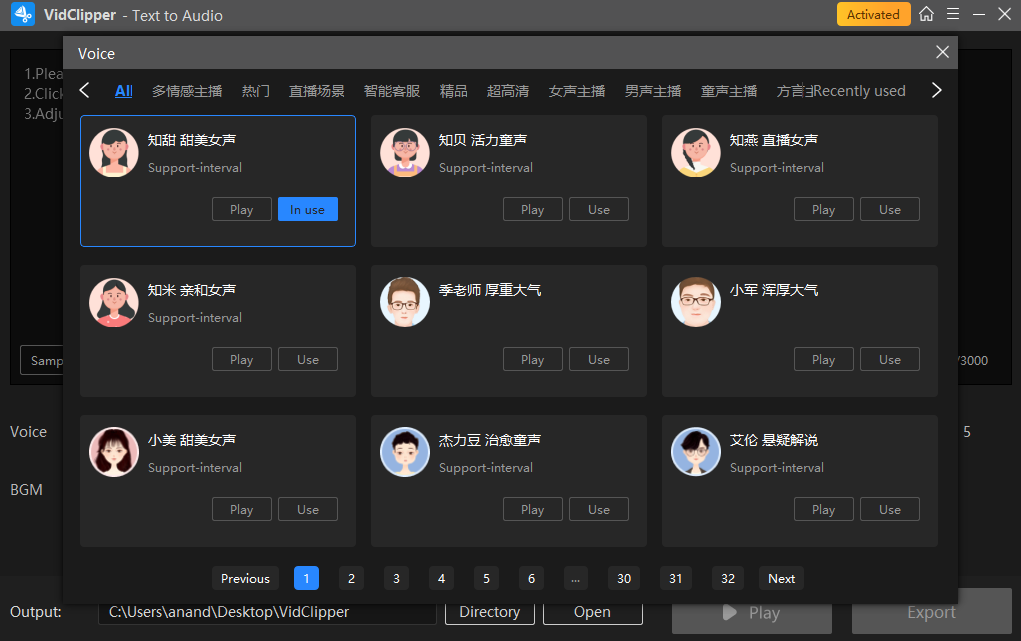Use the 小美 甜美女声 voice

point(307,510)
